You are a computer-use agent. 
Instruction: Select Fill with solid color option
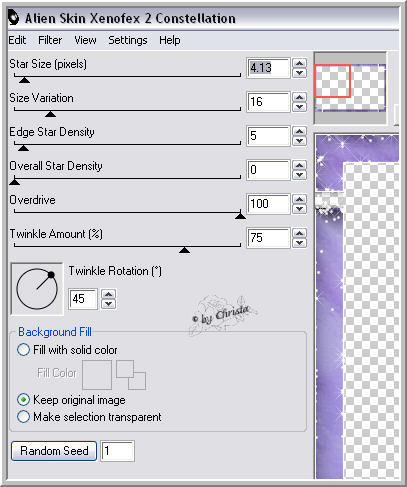tap(23, 350)
